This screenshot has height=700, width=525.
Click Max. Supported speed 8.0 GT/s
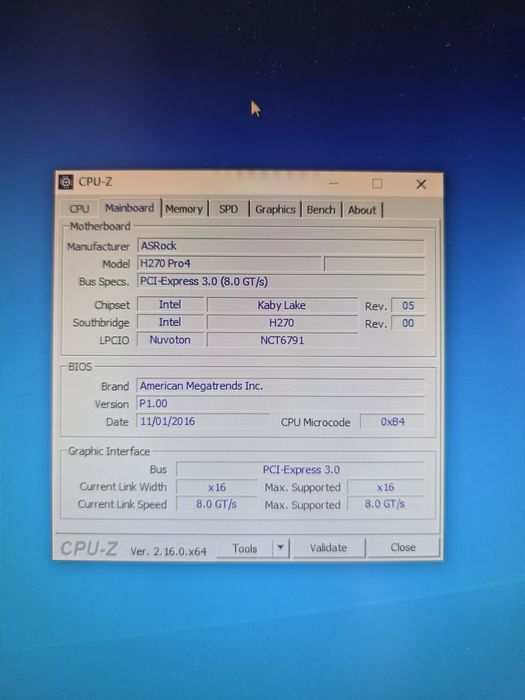point(385,504)
